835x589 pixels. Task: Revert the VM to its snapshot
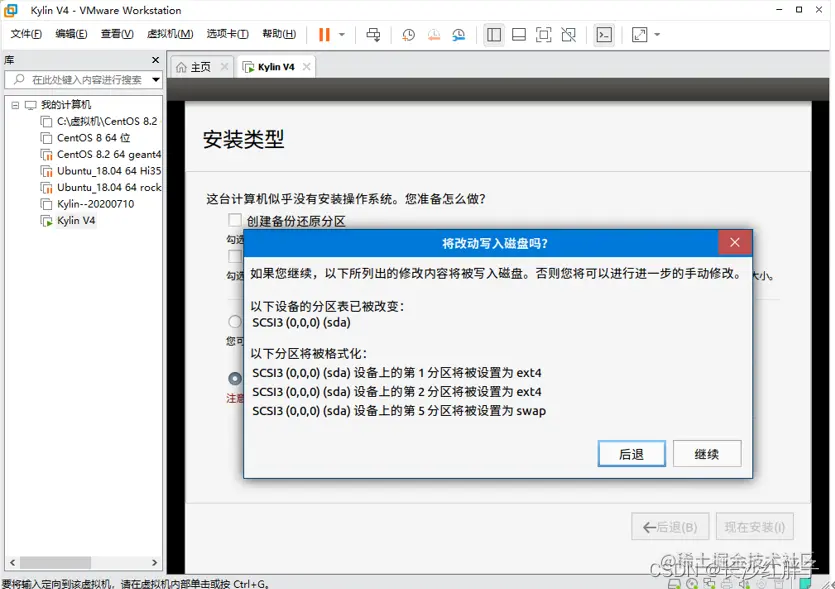(433, 34)
